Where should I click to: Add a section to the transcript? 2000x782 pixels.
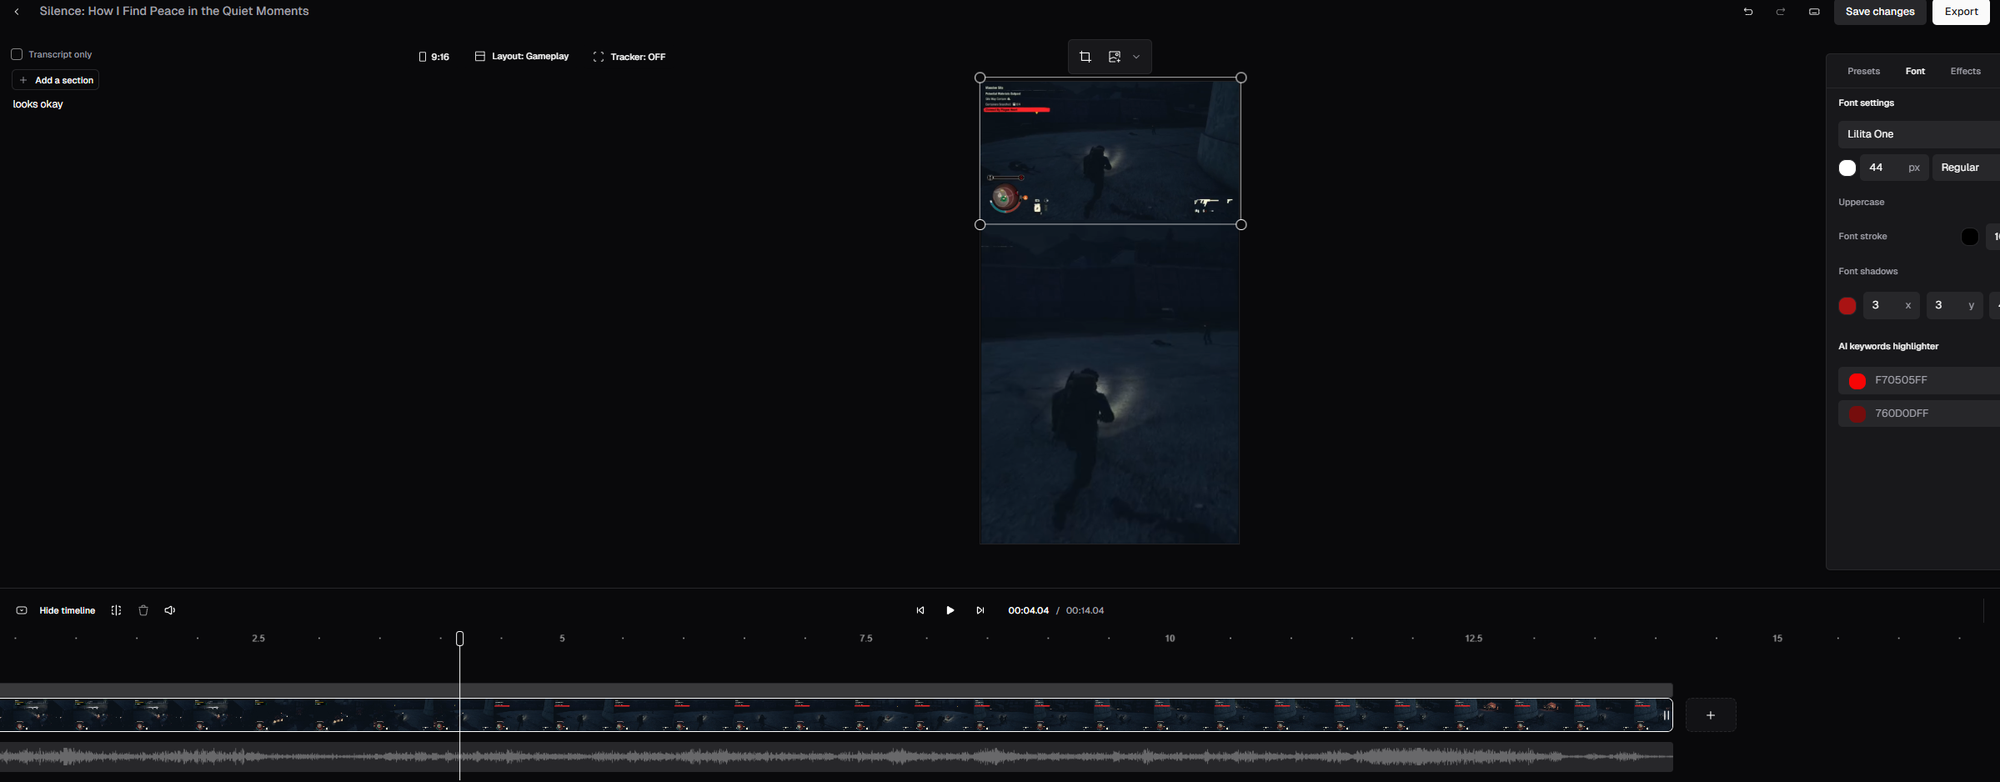(x=56, y=80)
